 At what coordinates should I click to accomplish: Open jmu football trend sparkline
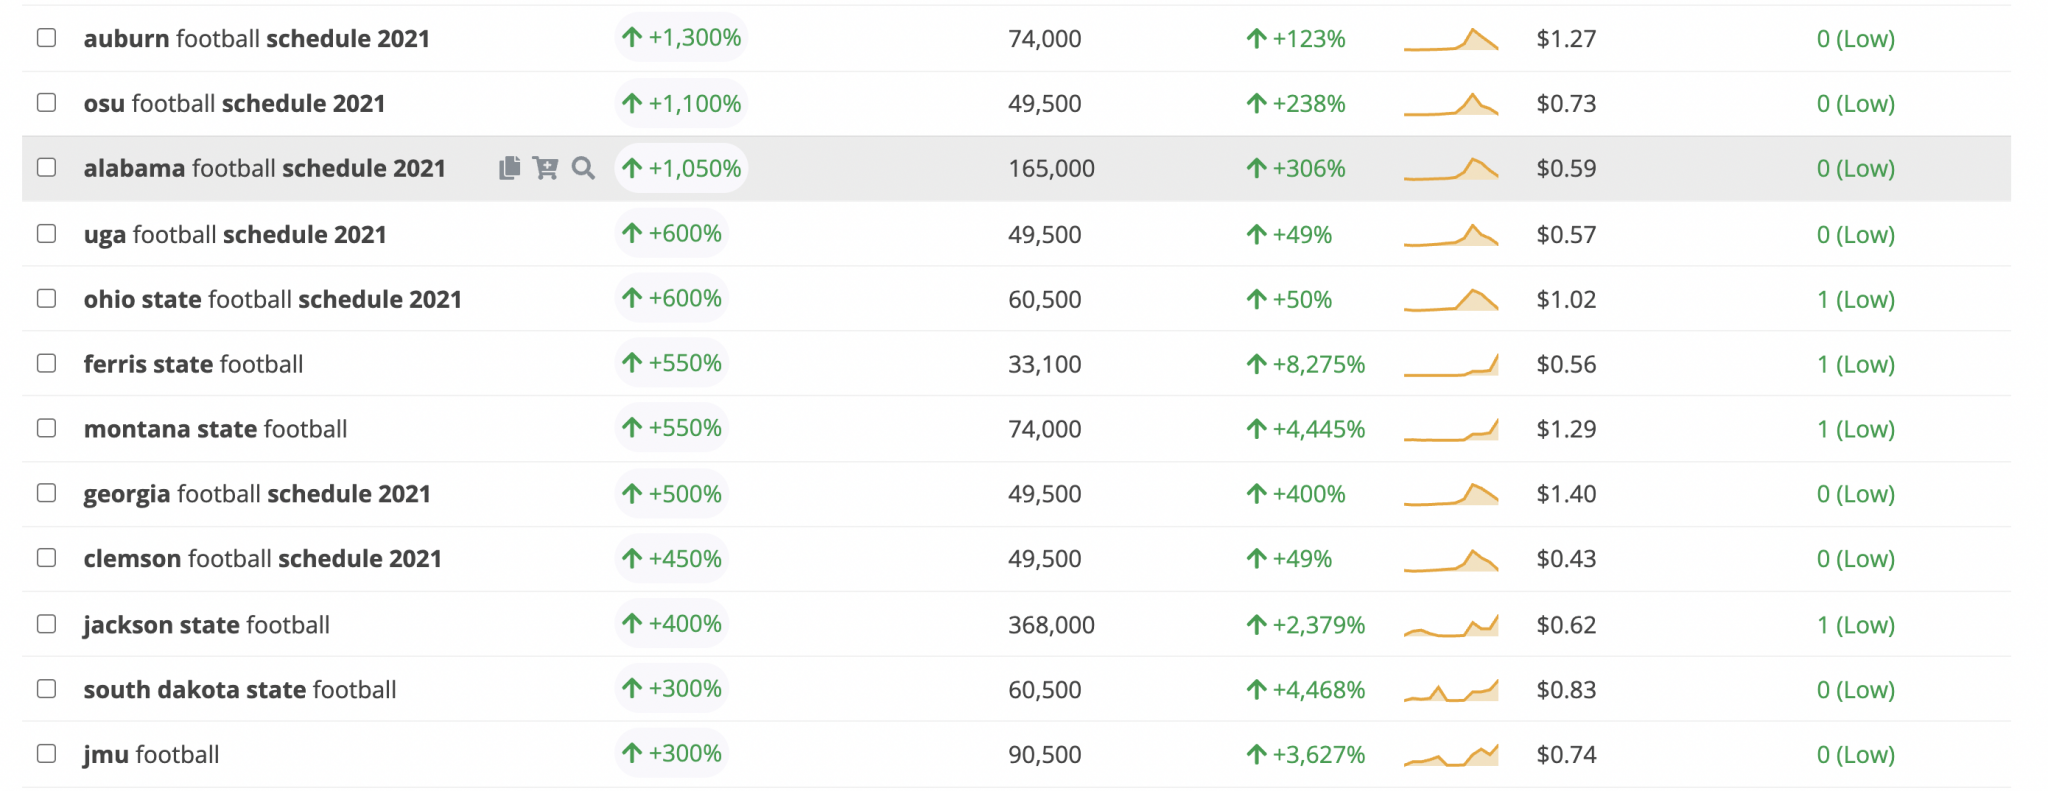point(1451,755)
